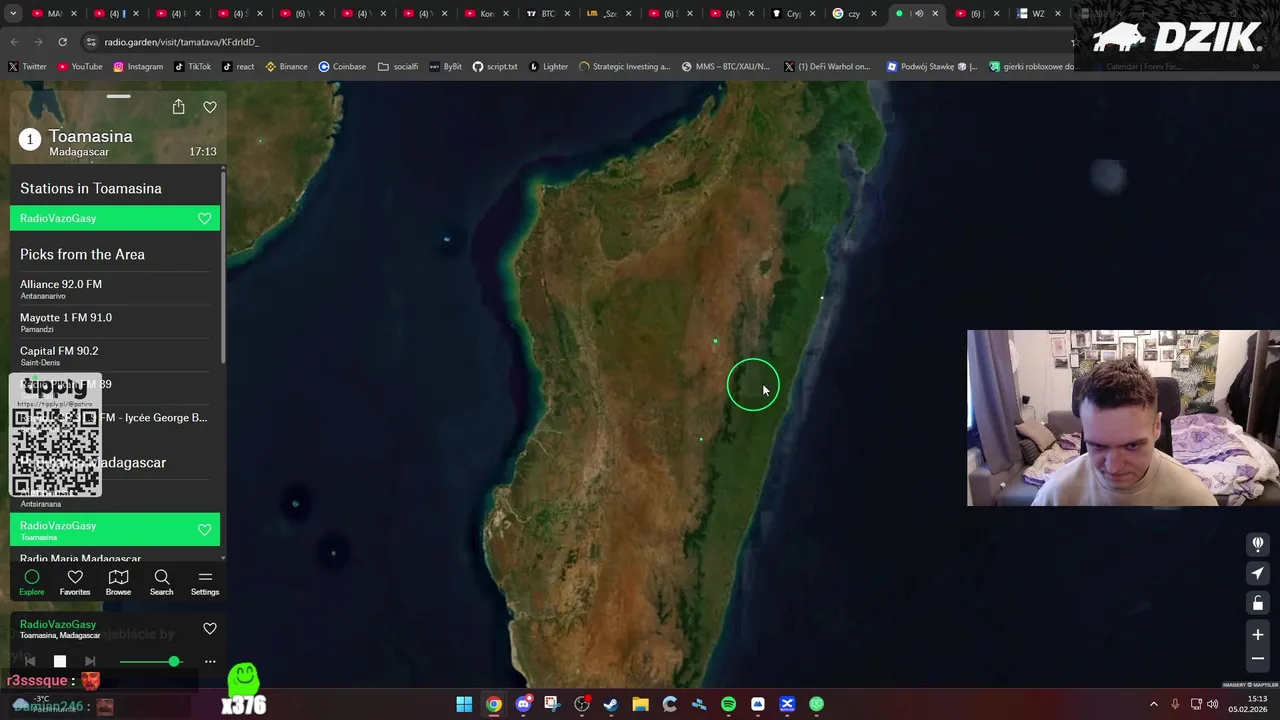Open the Coinbase bookmark
The height and width of the screenshot is (720, 1280).
click(x=342, y=67)
